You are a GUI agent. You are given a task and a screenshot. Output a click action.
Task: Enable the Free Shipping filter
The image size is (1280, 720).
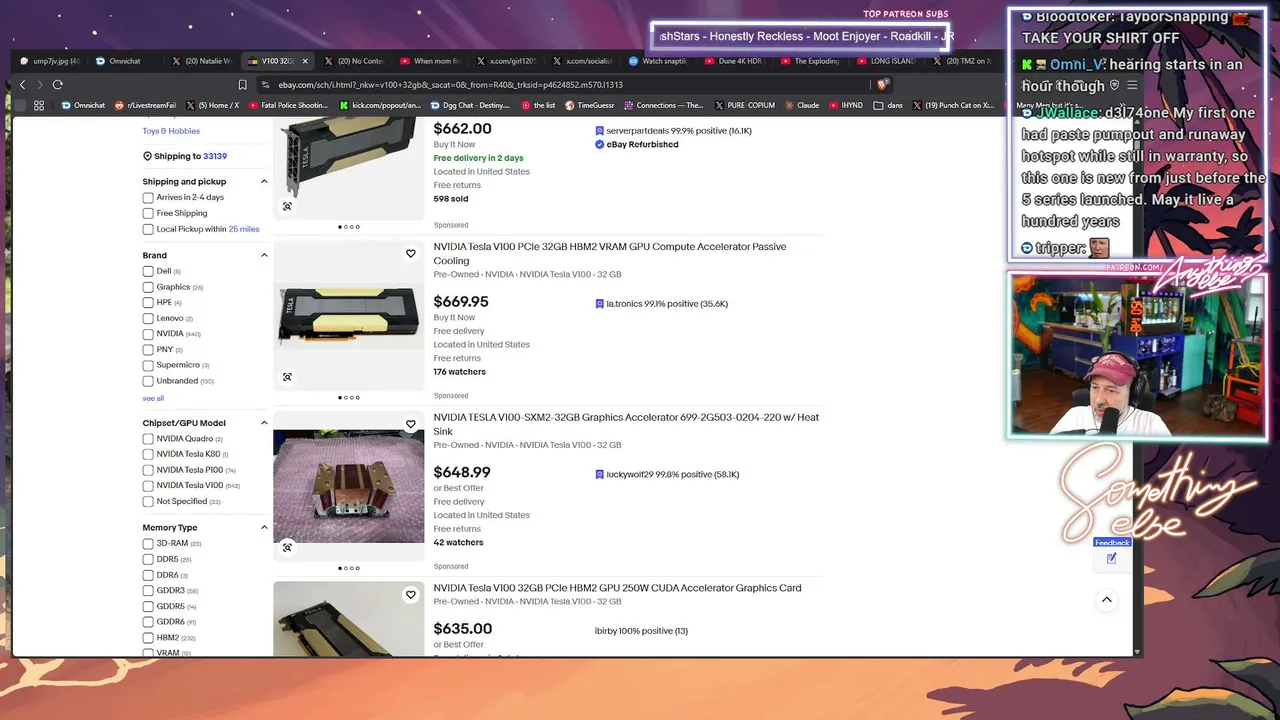(x=148, y=214)
